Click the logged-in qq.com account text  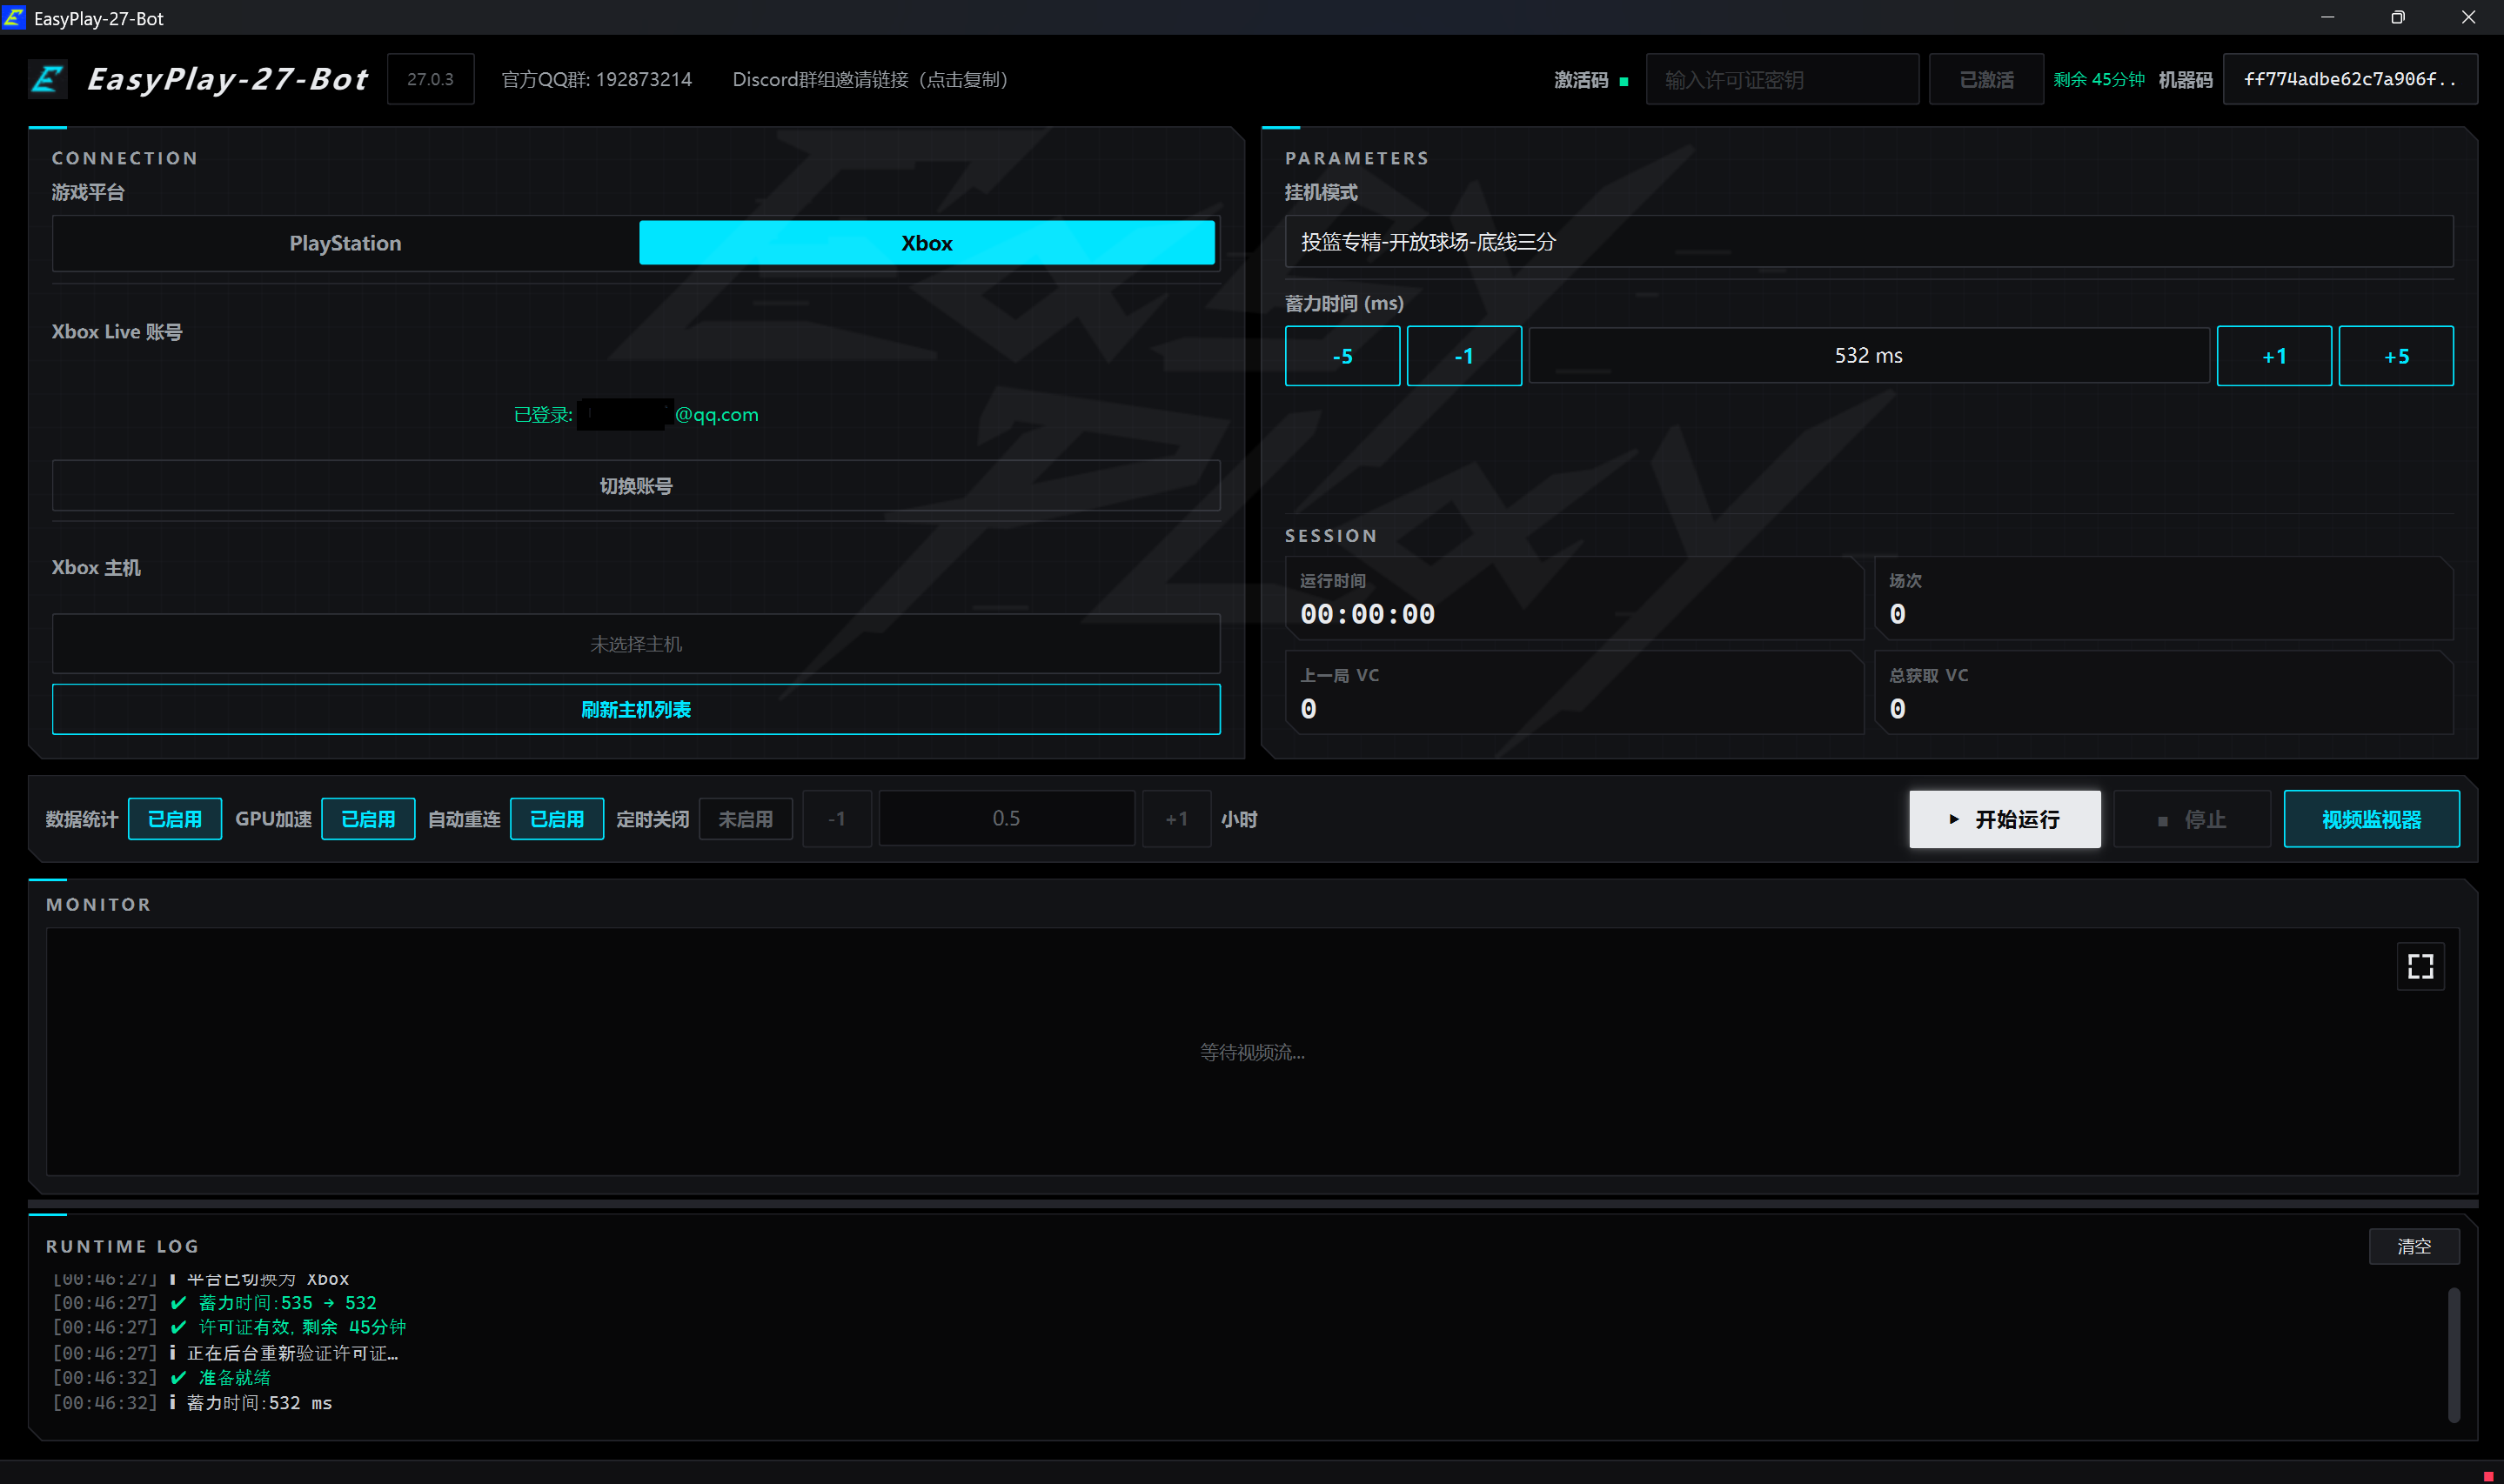(x=636, y=415)
